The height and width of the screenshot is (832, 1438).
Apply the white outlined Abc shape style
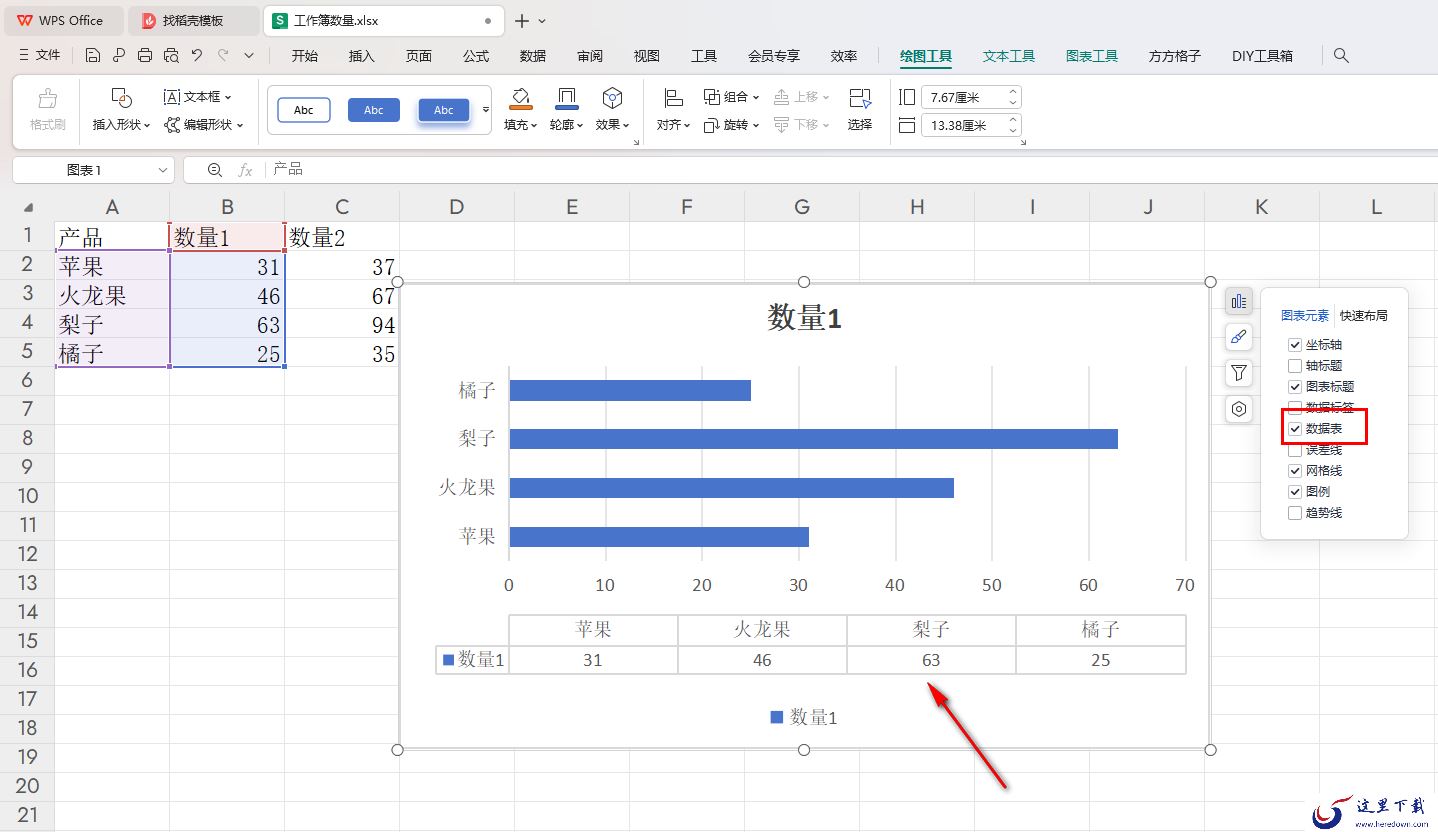point(304,110)
